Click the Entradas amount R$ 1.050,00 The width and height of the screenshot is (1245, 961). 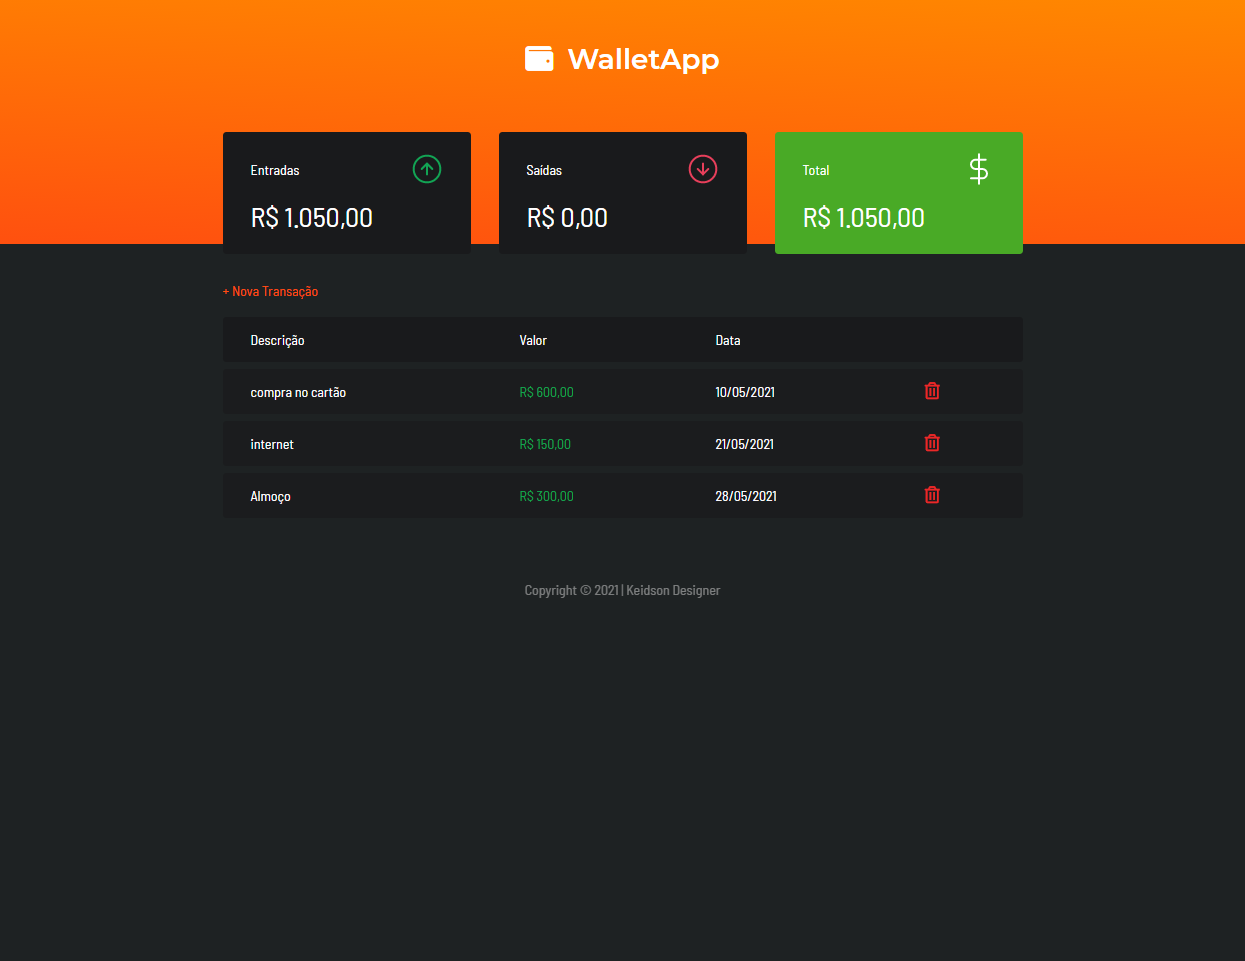pos(312,218)
